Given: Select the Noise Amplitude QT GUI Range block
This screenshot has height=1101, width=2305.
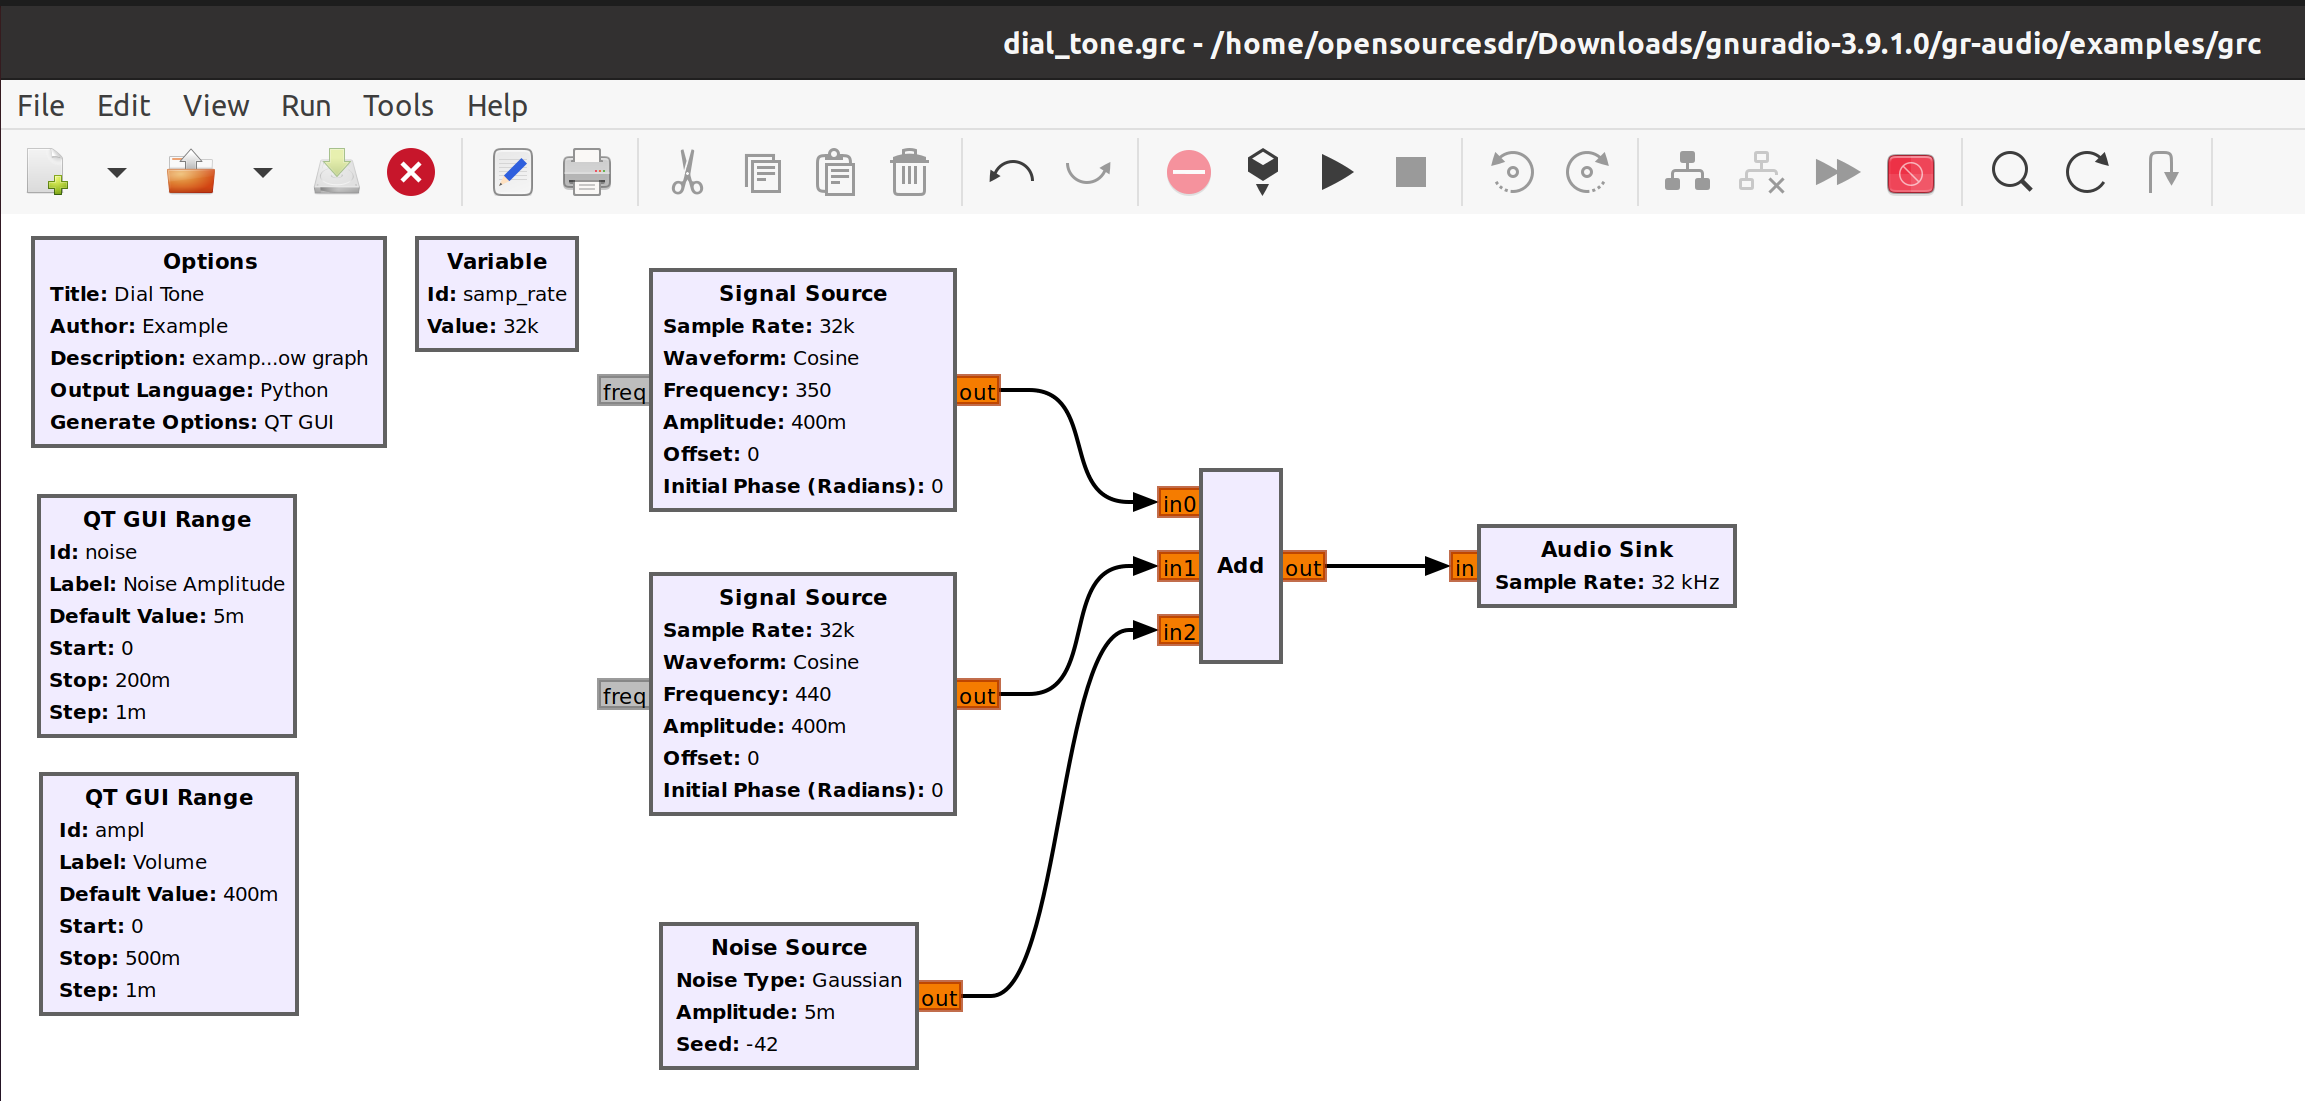Looking at the screenshot, I should (167, 616).
